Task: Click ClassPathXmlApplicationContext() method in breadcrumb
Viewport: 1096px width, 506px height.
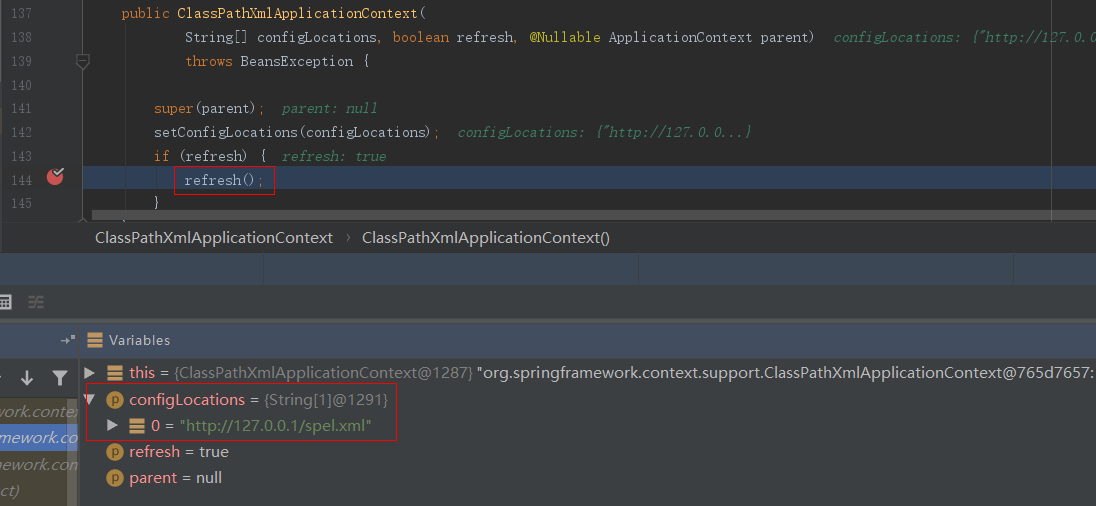Action: pos(485,238)
